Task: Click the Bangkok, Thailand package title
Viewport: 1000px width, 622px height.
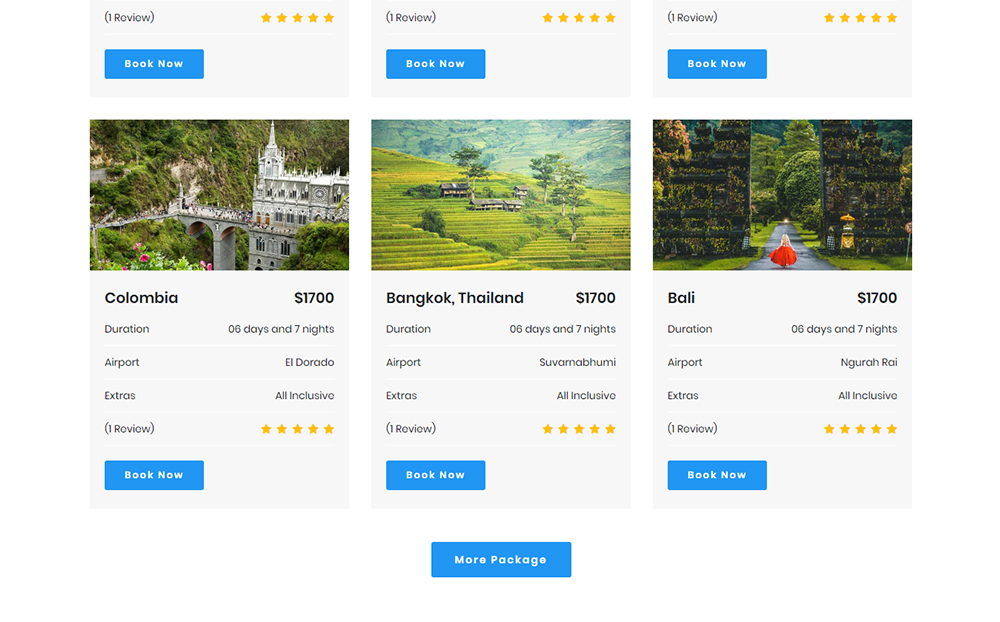Action: 455,298
